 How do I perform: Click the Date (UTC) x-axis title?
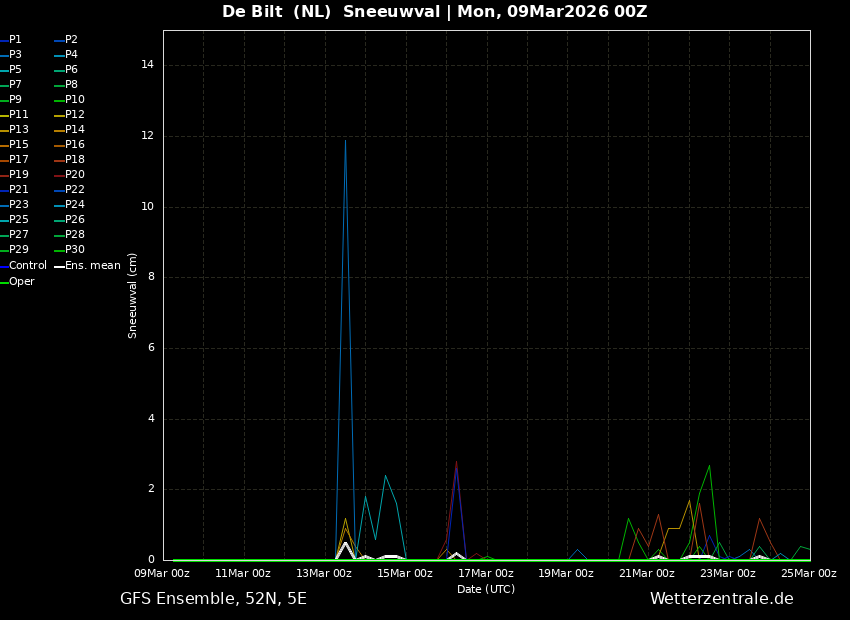pos(485,590)
